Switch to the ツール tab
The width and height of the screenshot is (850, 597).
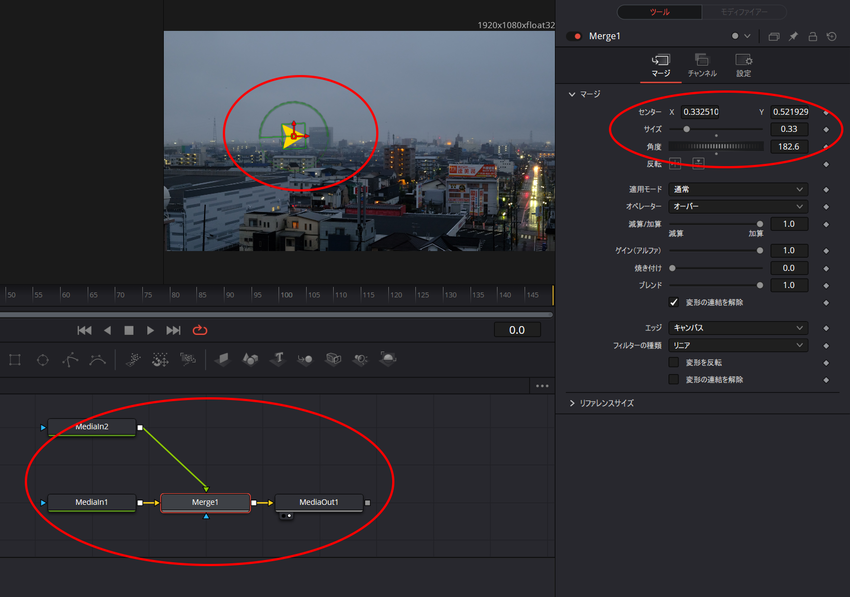pos(660,12)
